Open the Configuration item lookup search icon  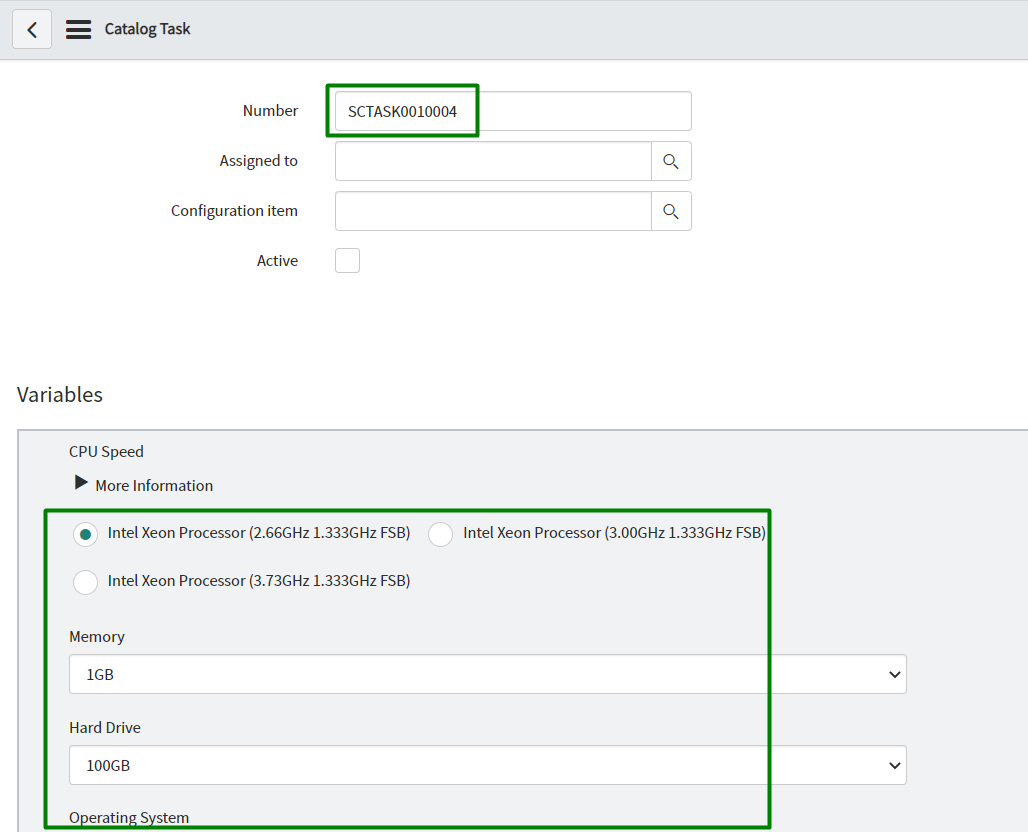671,211
